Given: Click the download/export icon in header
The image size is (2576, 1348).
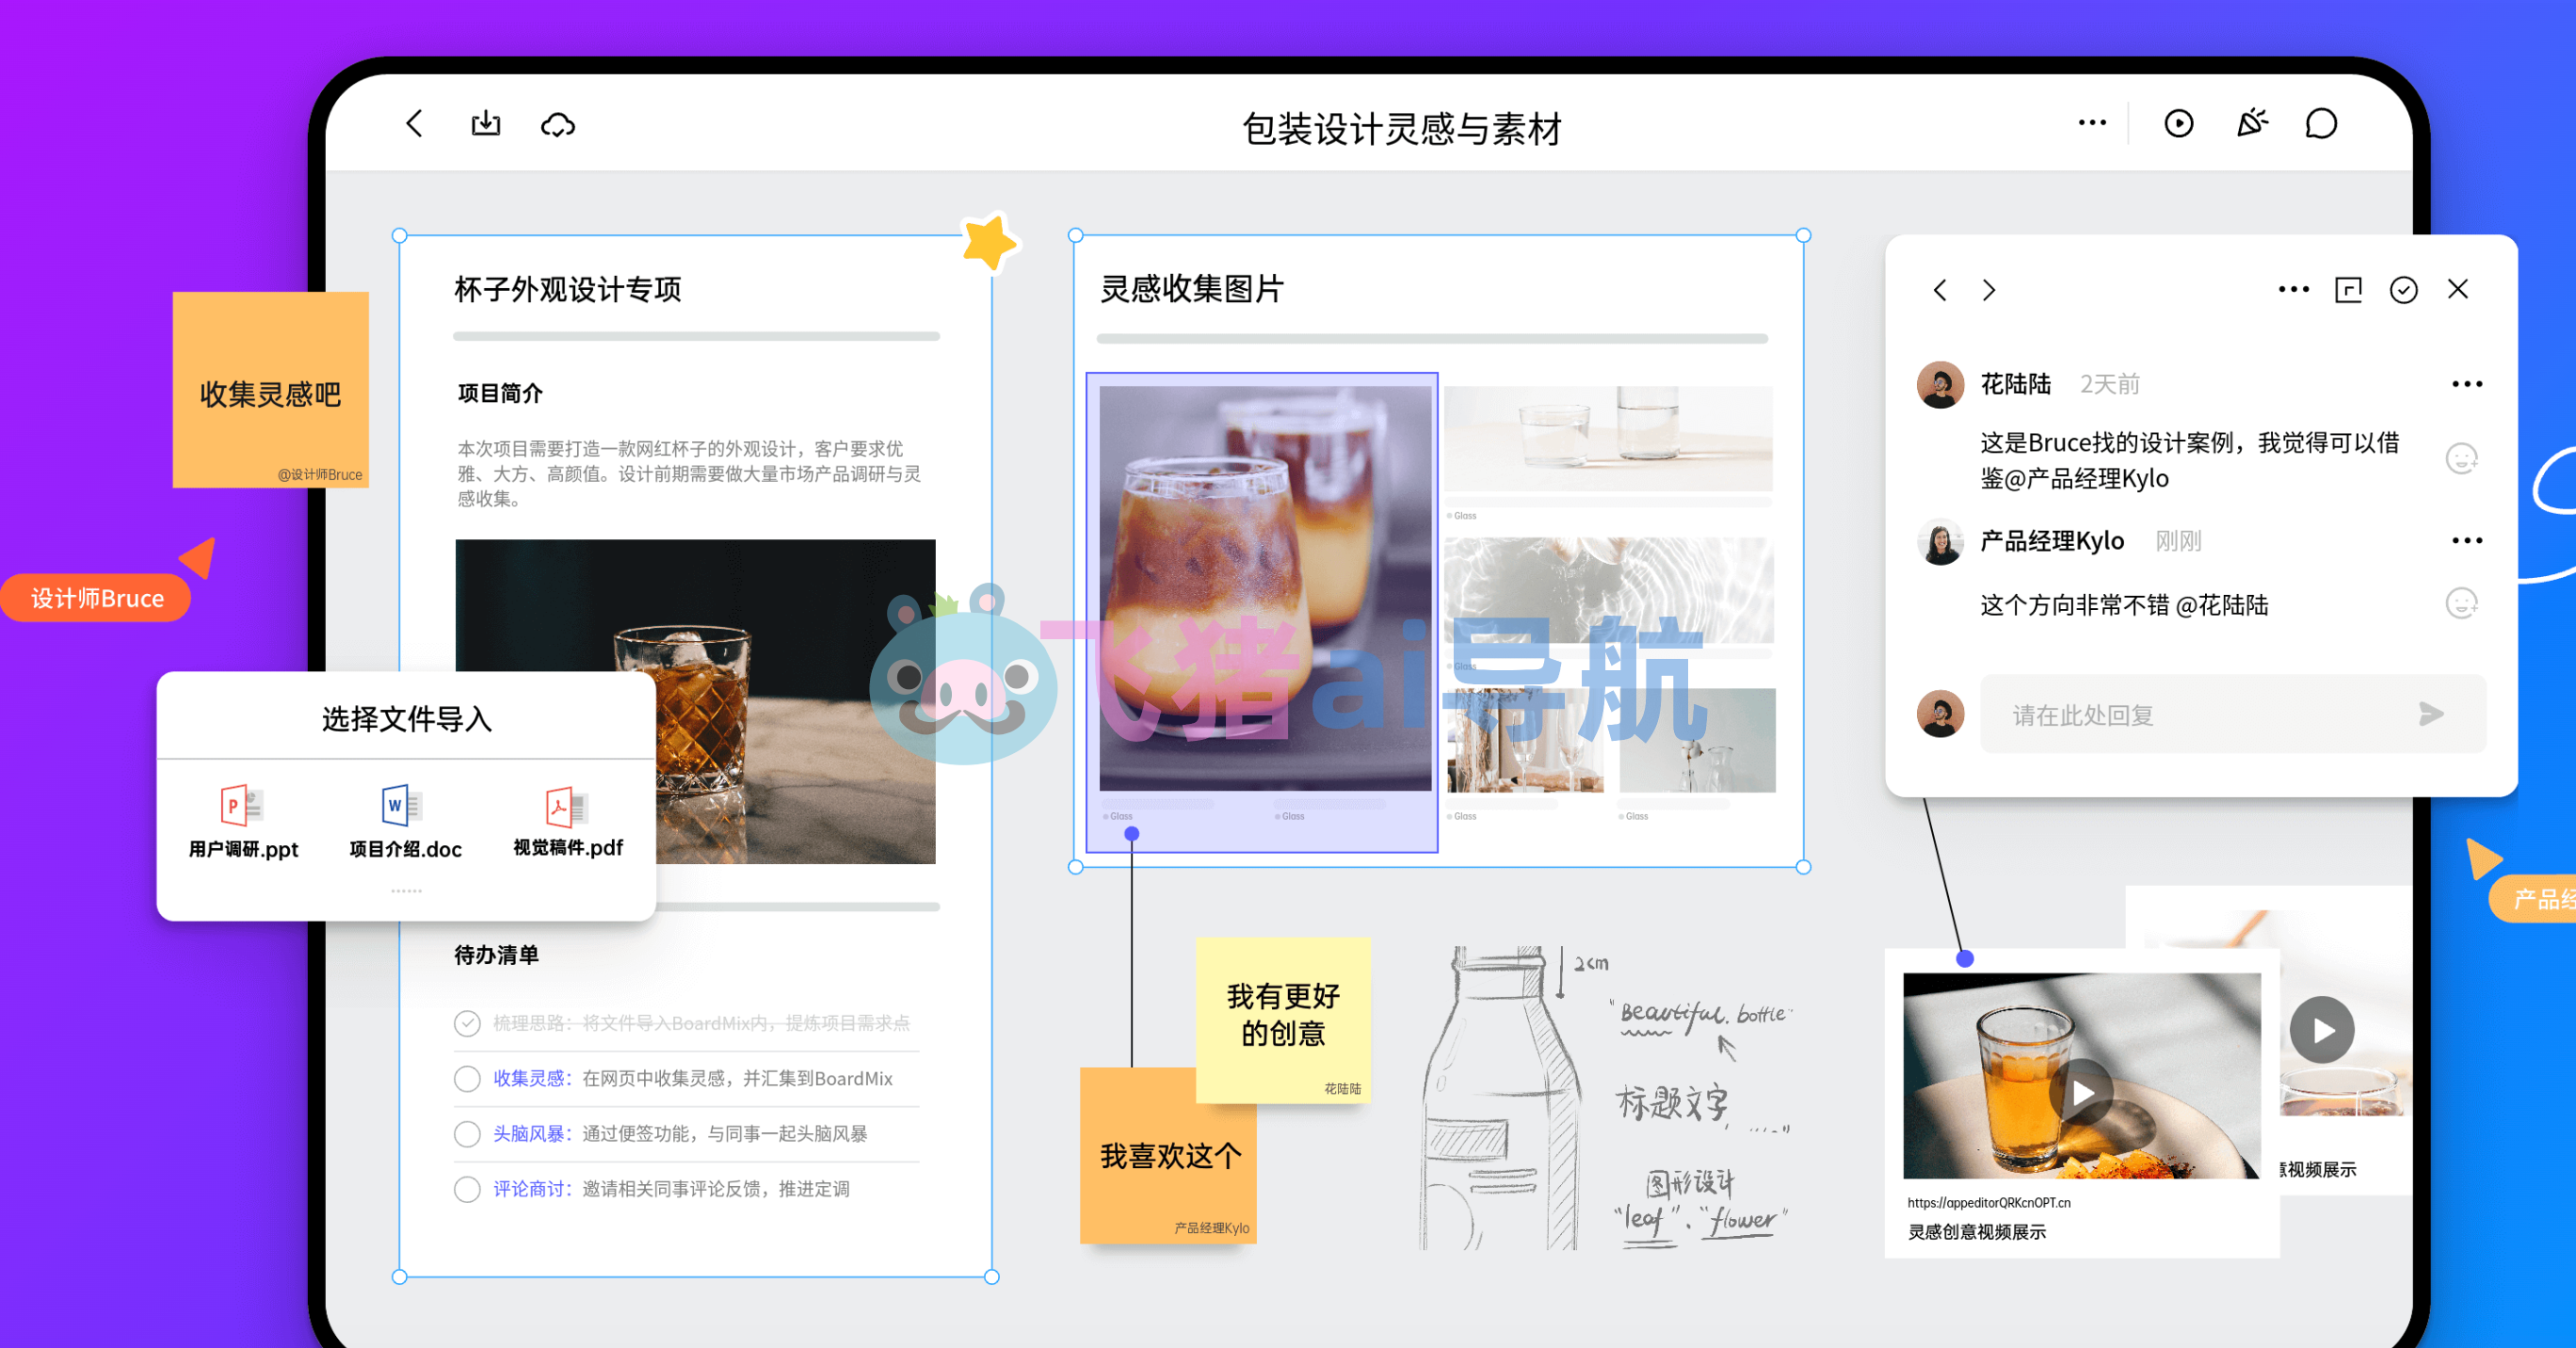Looking at the screenshot, I should click(x=486, y=124).
